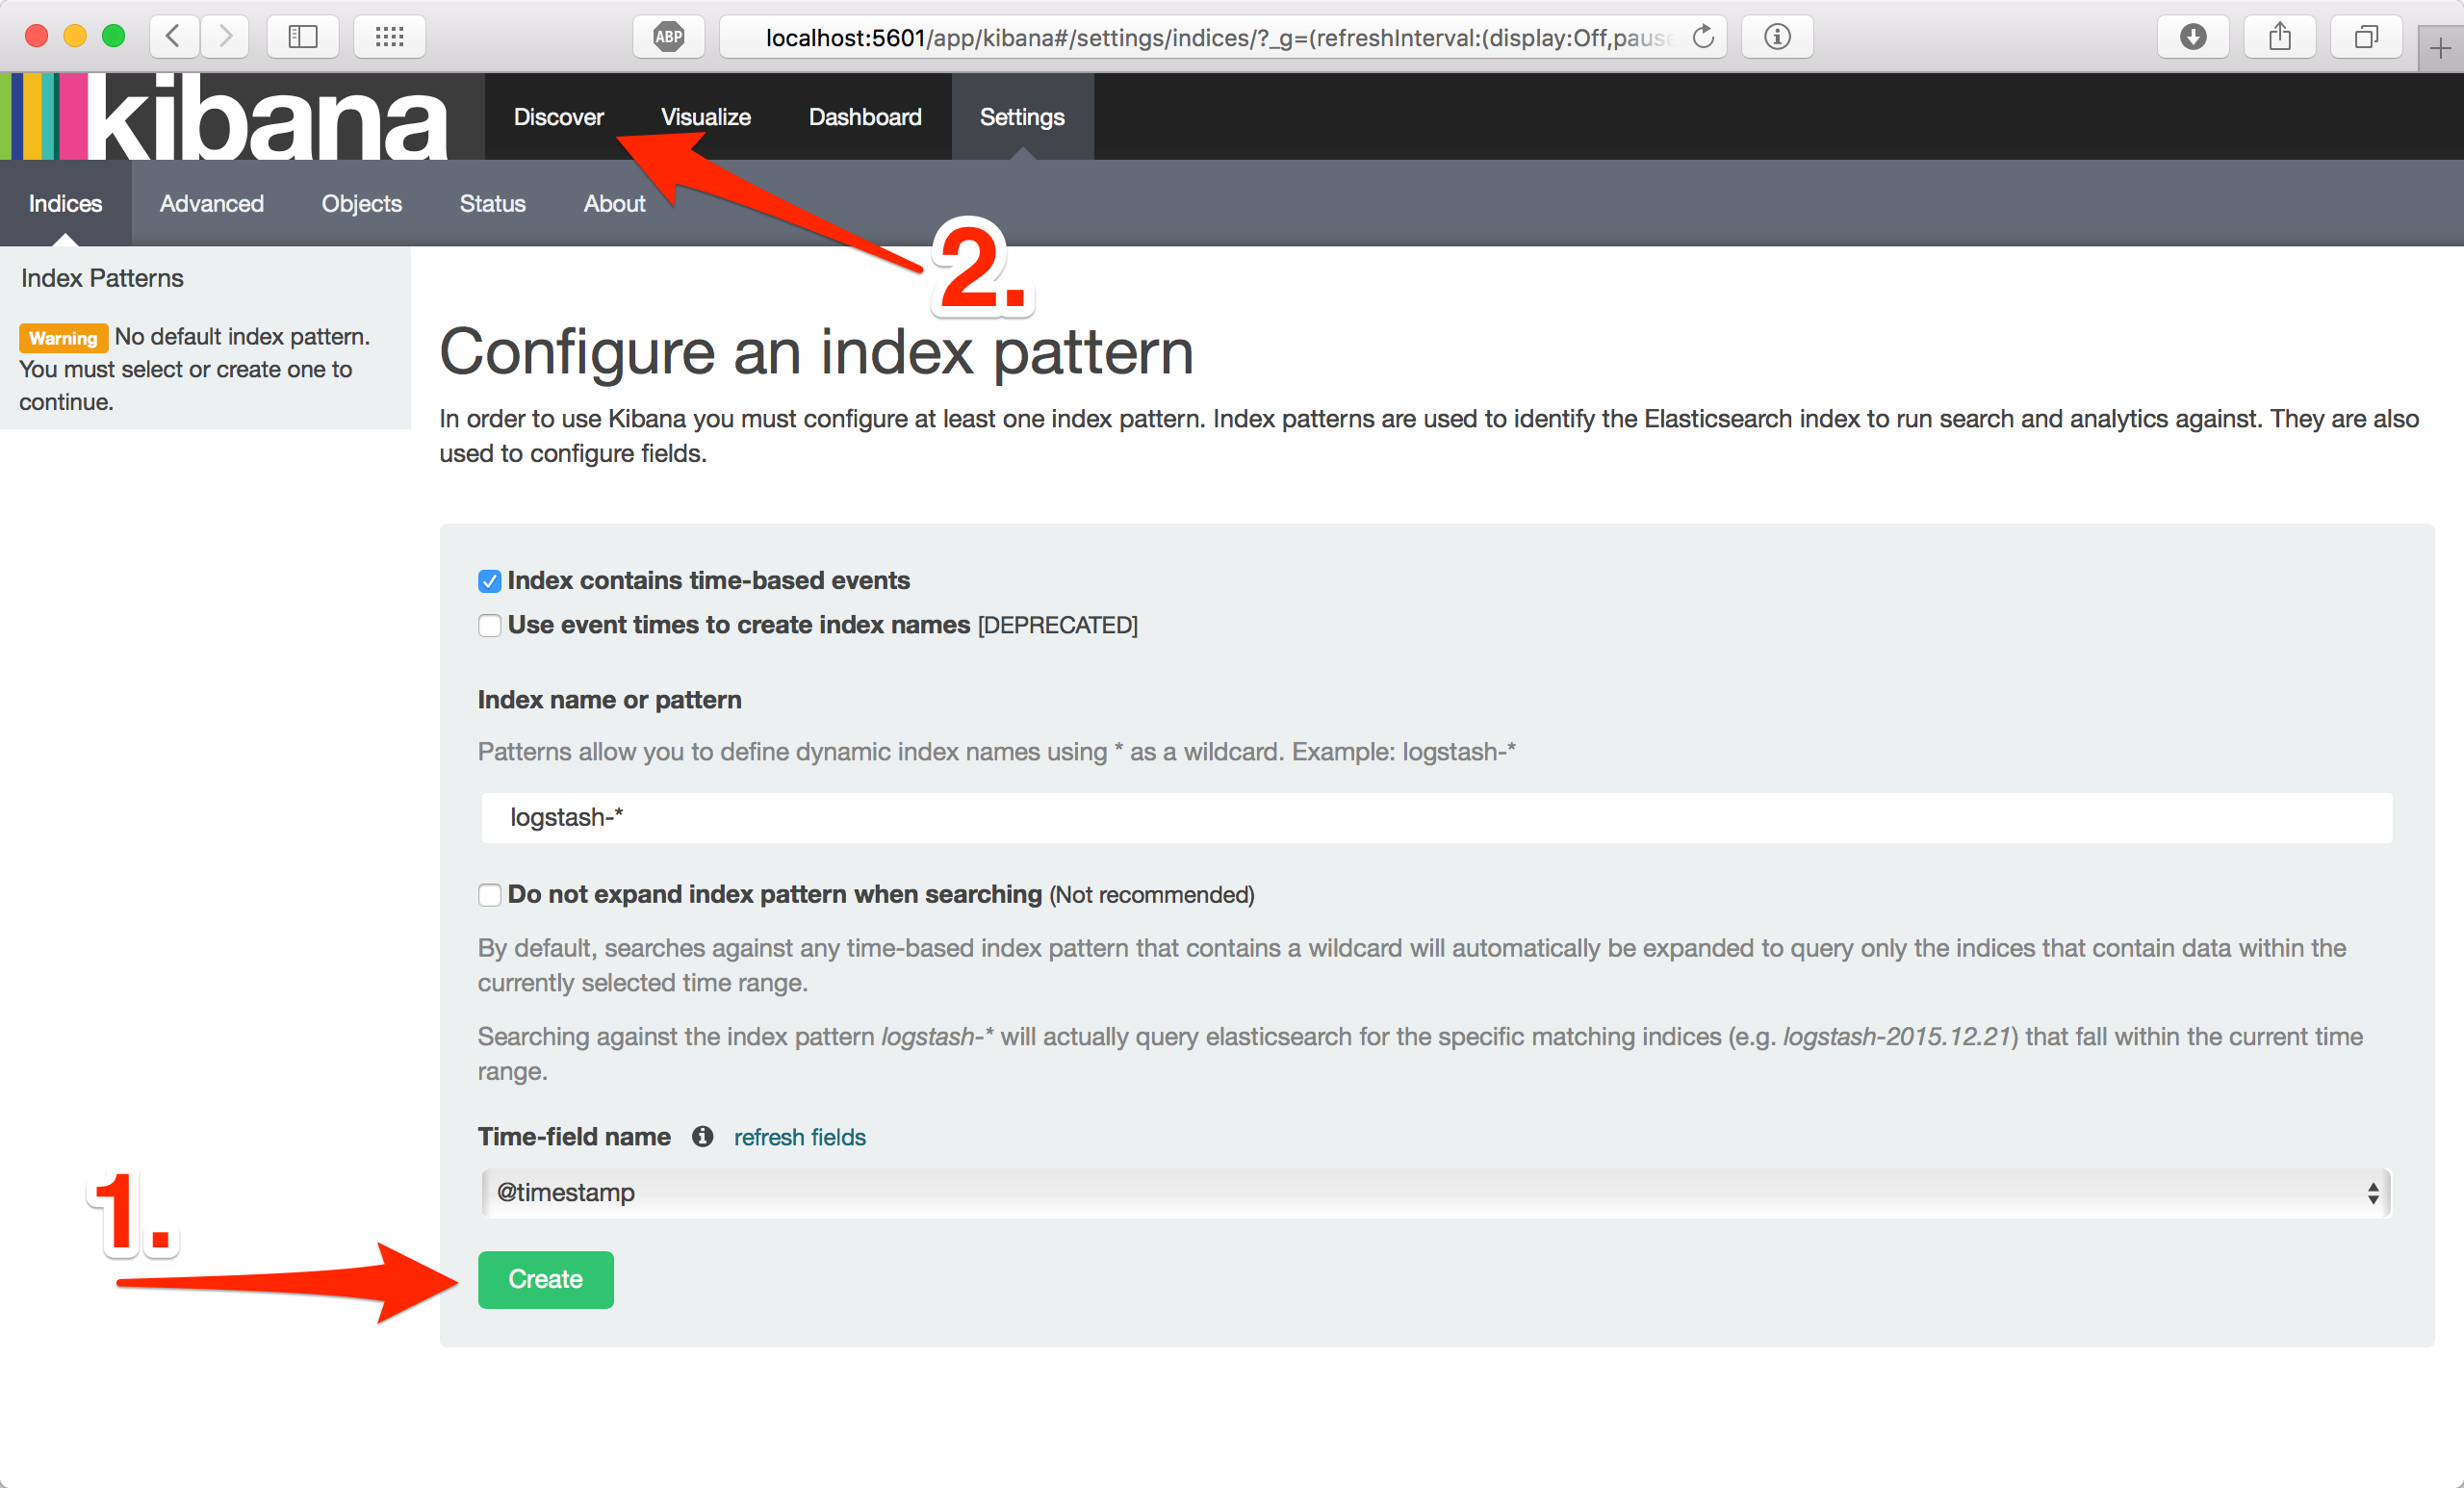The height and width of the screenshot is (1488, 2464).
Task: Enable Use event times to create index names
Action: (488, 626)
